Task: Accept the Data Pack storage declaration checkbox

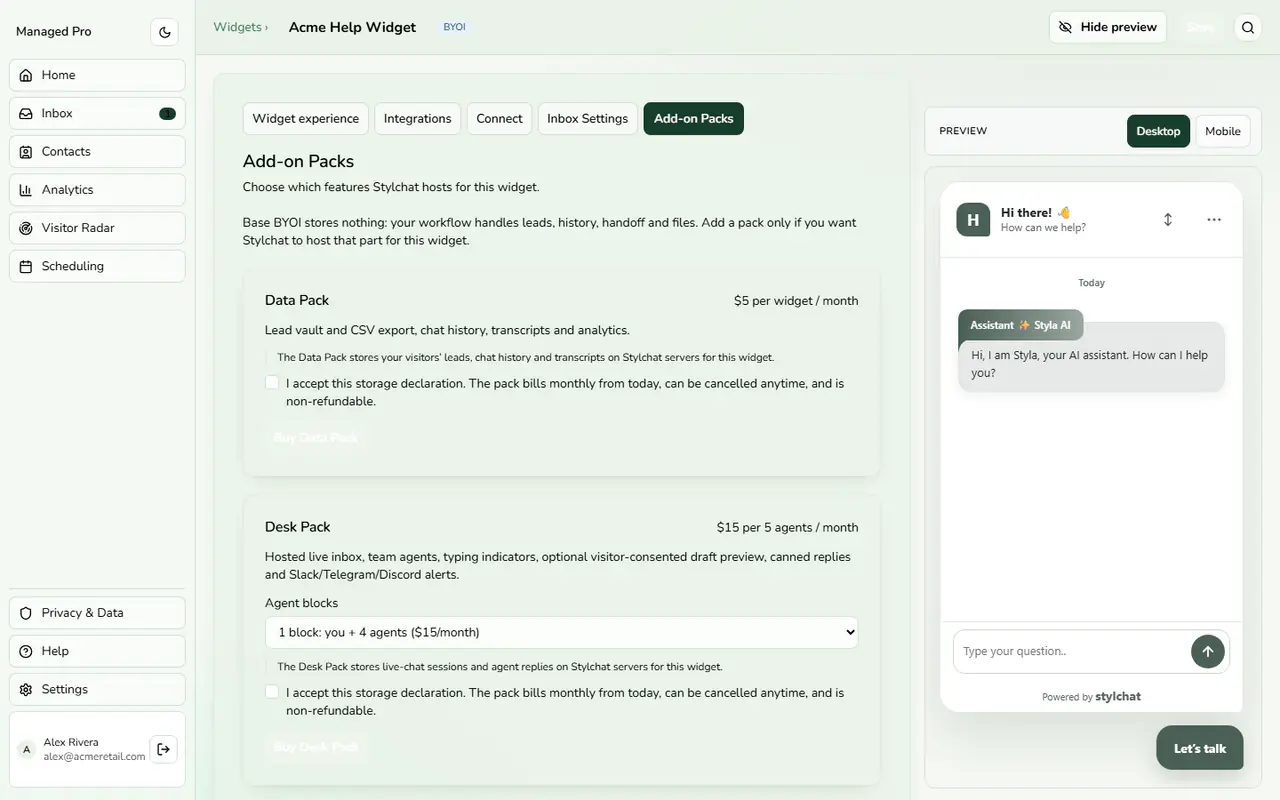Action: (x=272, y=383)
